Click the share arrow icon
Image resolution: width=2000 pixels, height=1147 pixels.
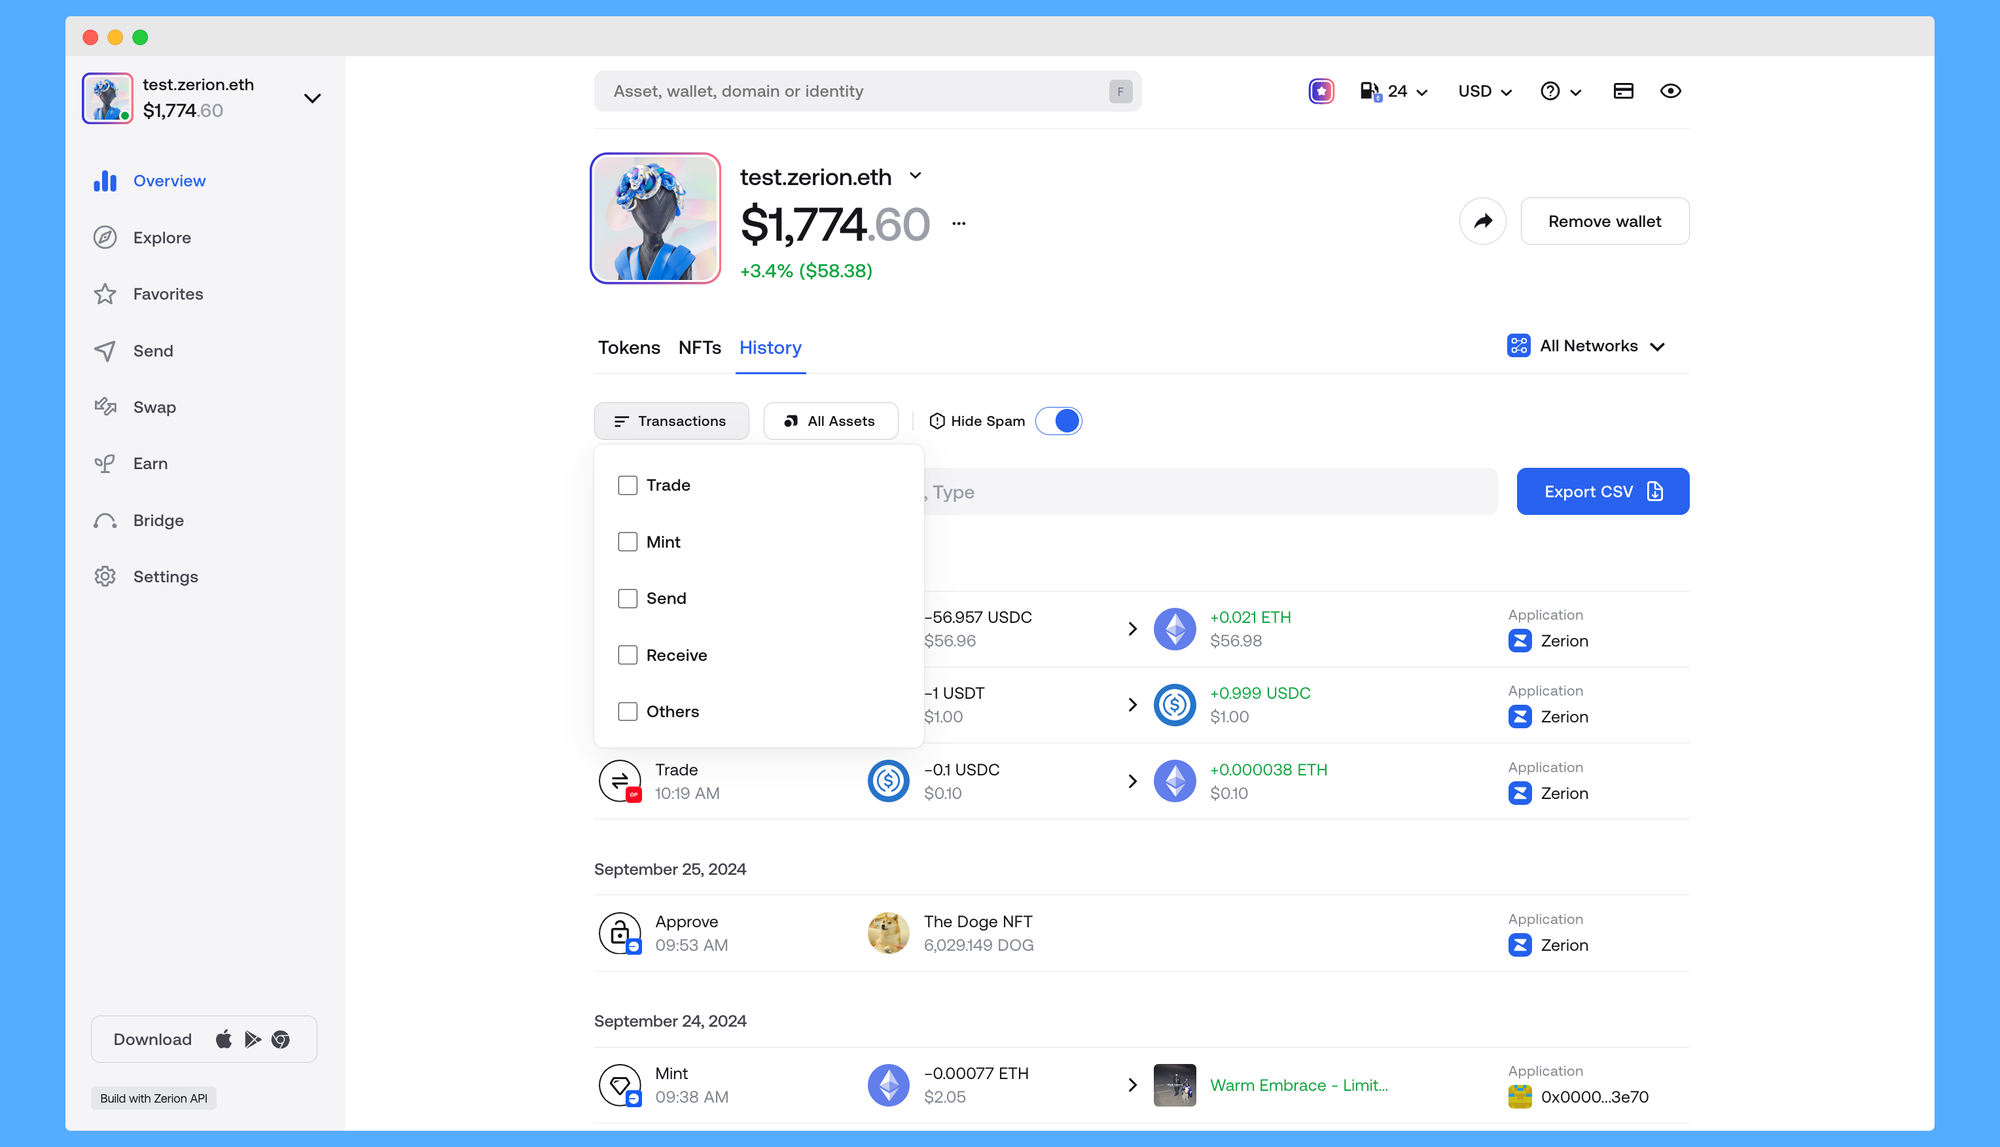pyautogui.click(x=1482, y=221)
